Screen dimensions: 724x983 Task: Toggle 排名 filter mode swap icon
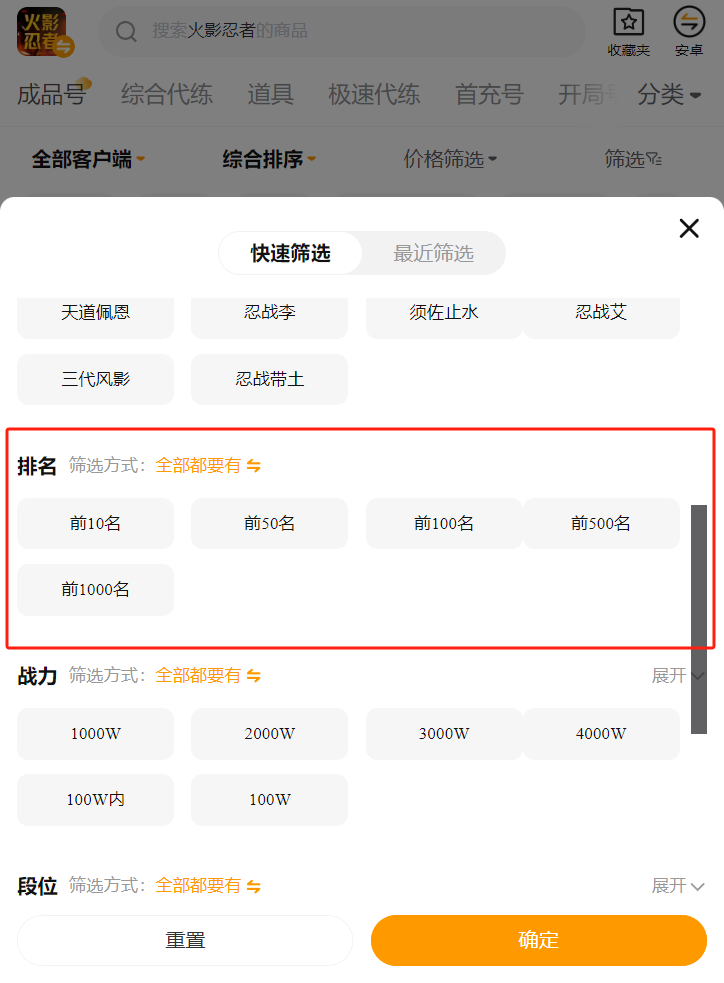click(x=254, y=466)
